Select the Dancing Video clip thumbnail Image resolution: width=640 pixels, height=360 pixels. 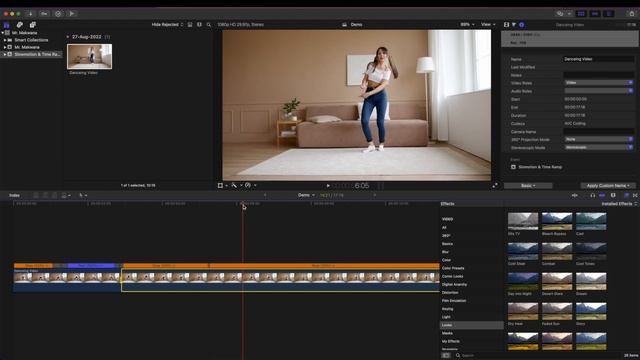[89, 57]
